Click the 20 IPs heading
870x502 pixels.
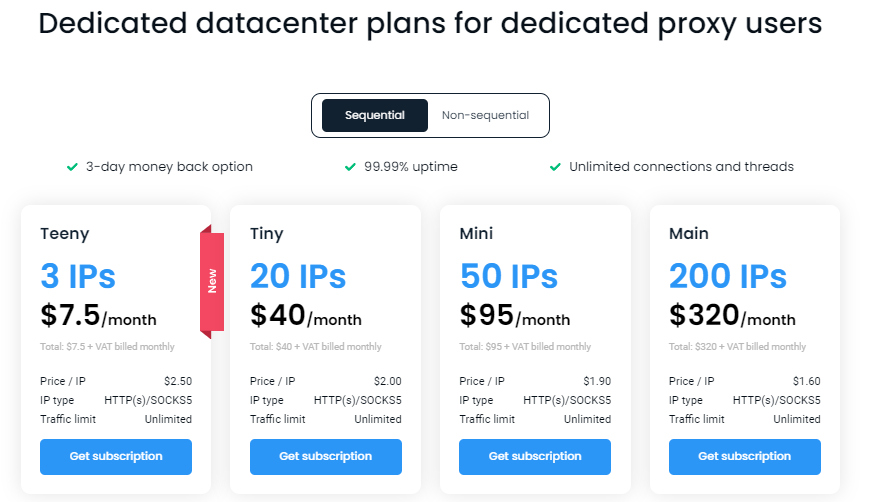[x=298, y=276]
